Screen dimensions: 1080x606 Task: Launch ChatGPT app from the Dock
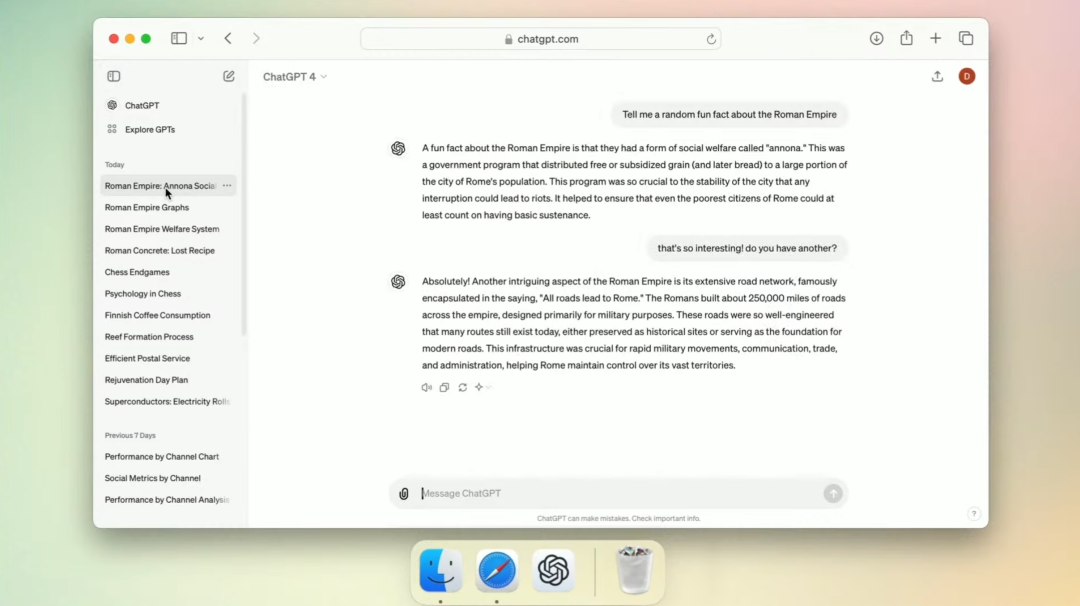[553, 570]
